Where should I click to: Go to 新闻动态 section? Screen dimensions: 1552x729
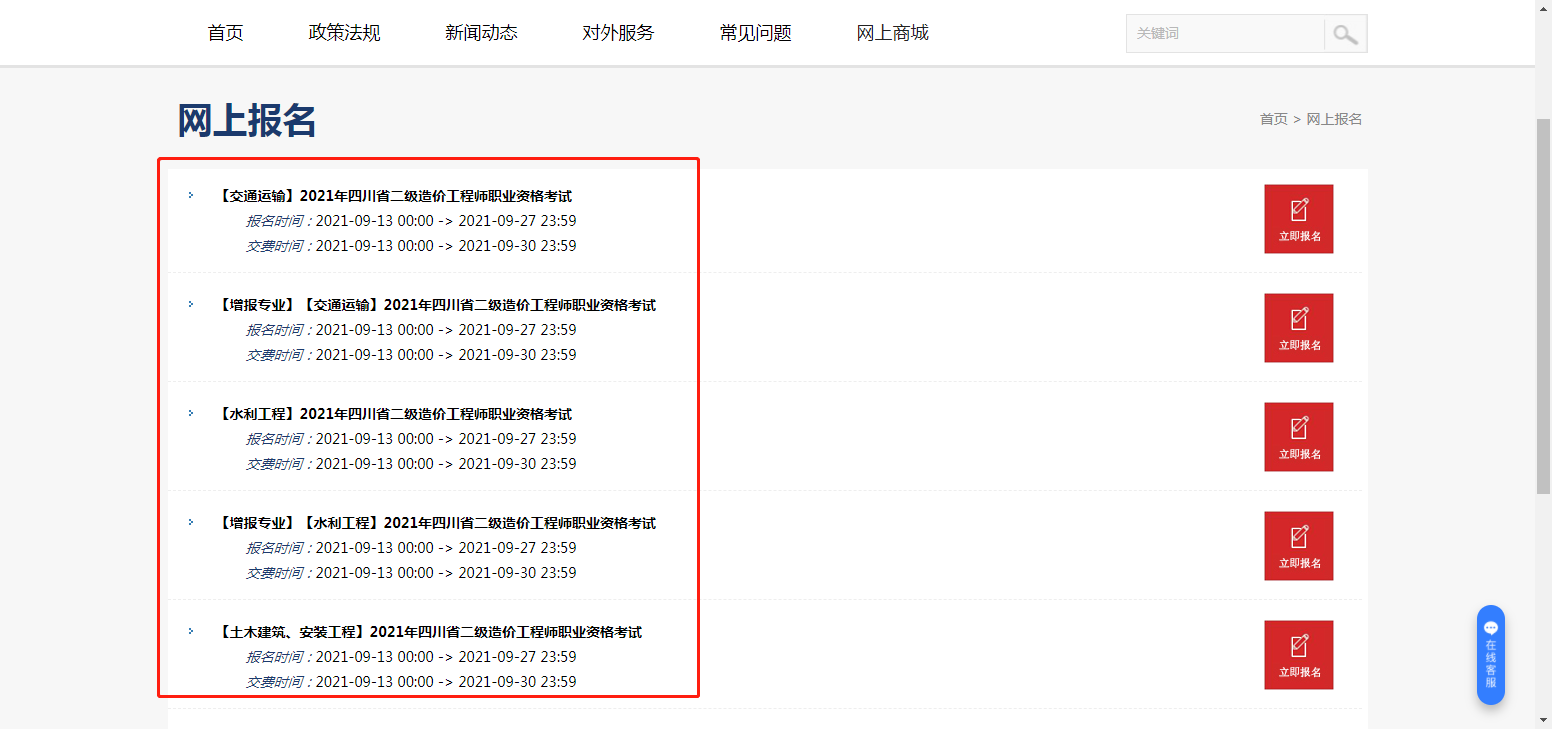click(x=481, y=33)
